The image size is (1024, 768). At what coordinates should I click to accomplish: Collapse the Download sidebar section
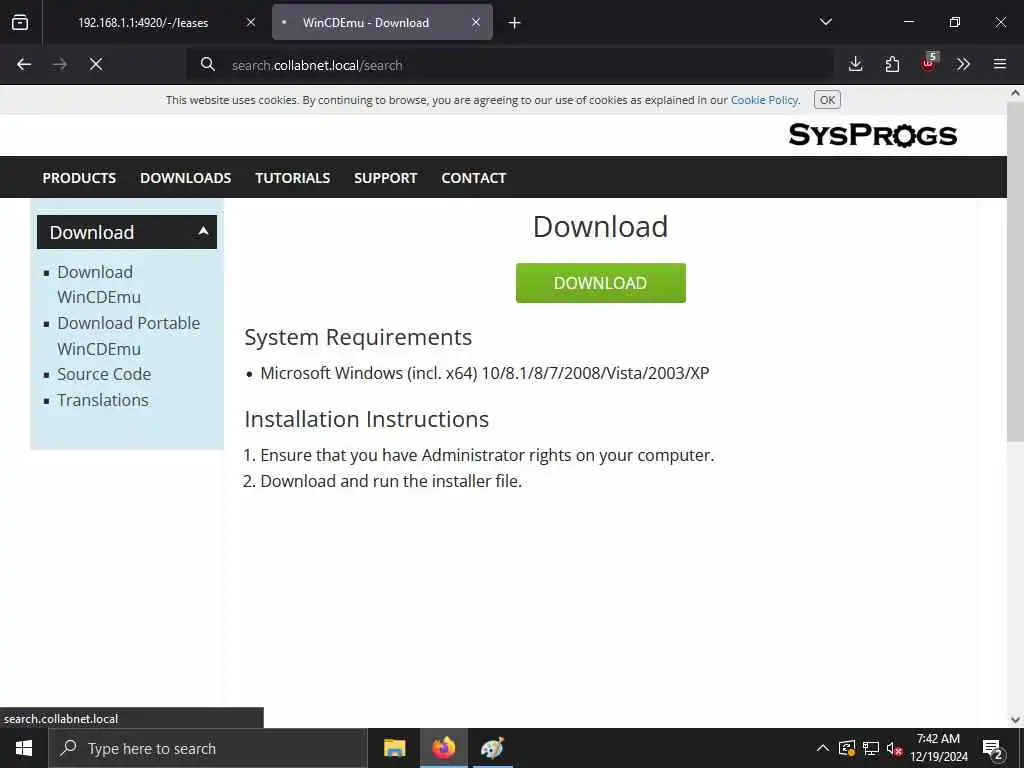[127, 232]
